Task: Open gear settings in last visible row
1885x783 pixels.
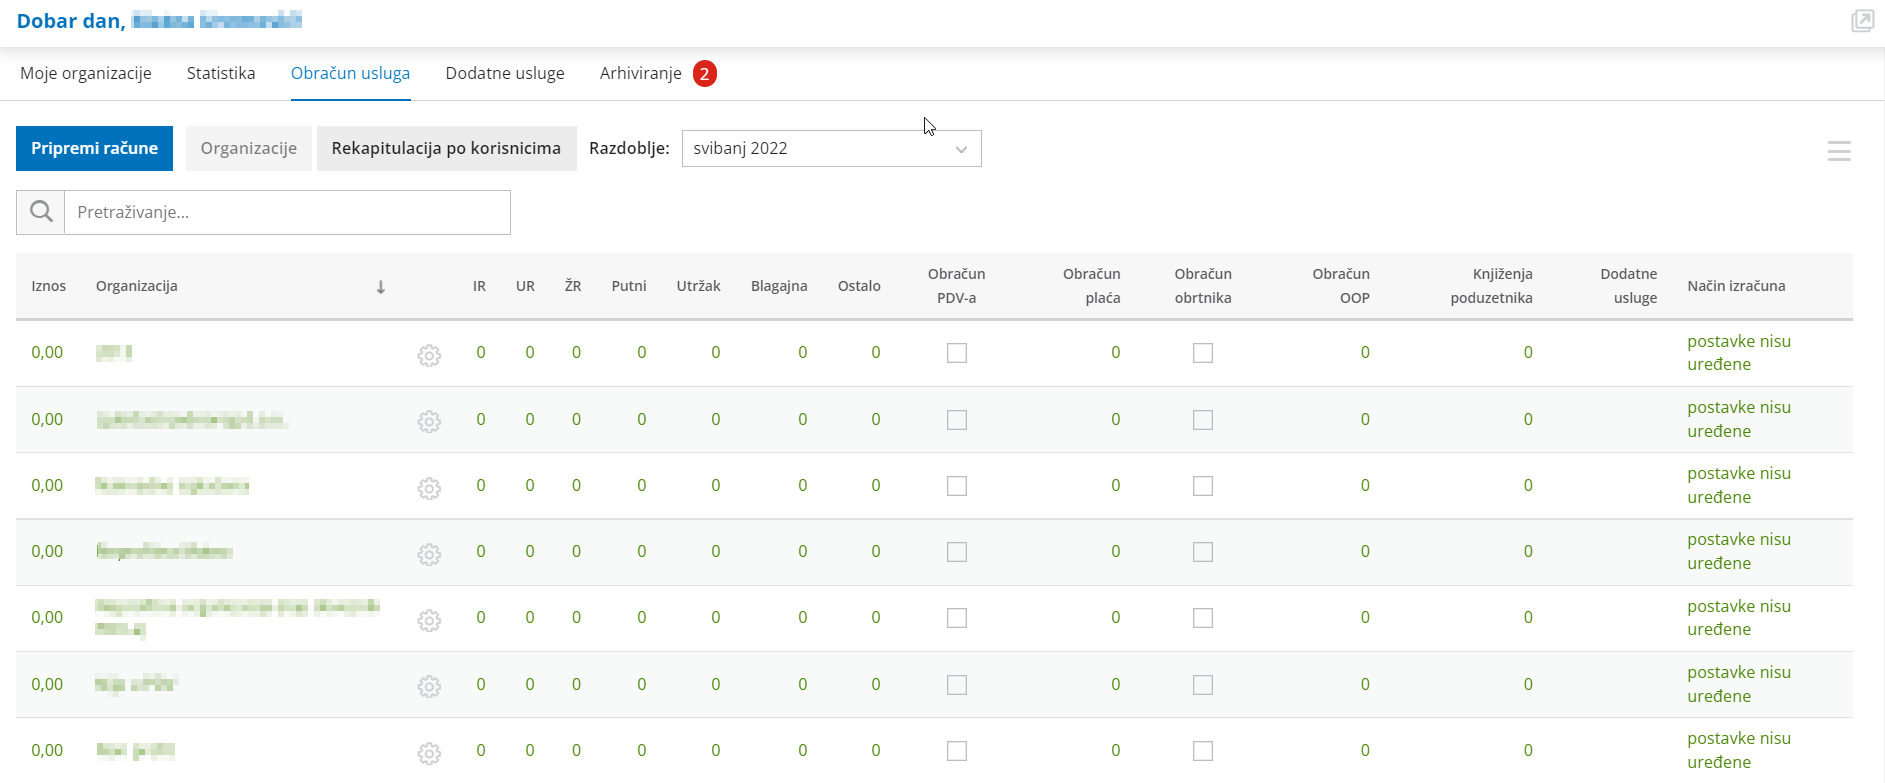Action: point(429,753)
